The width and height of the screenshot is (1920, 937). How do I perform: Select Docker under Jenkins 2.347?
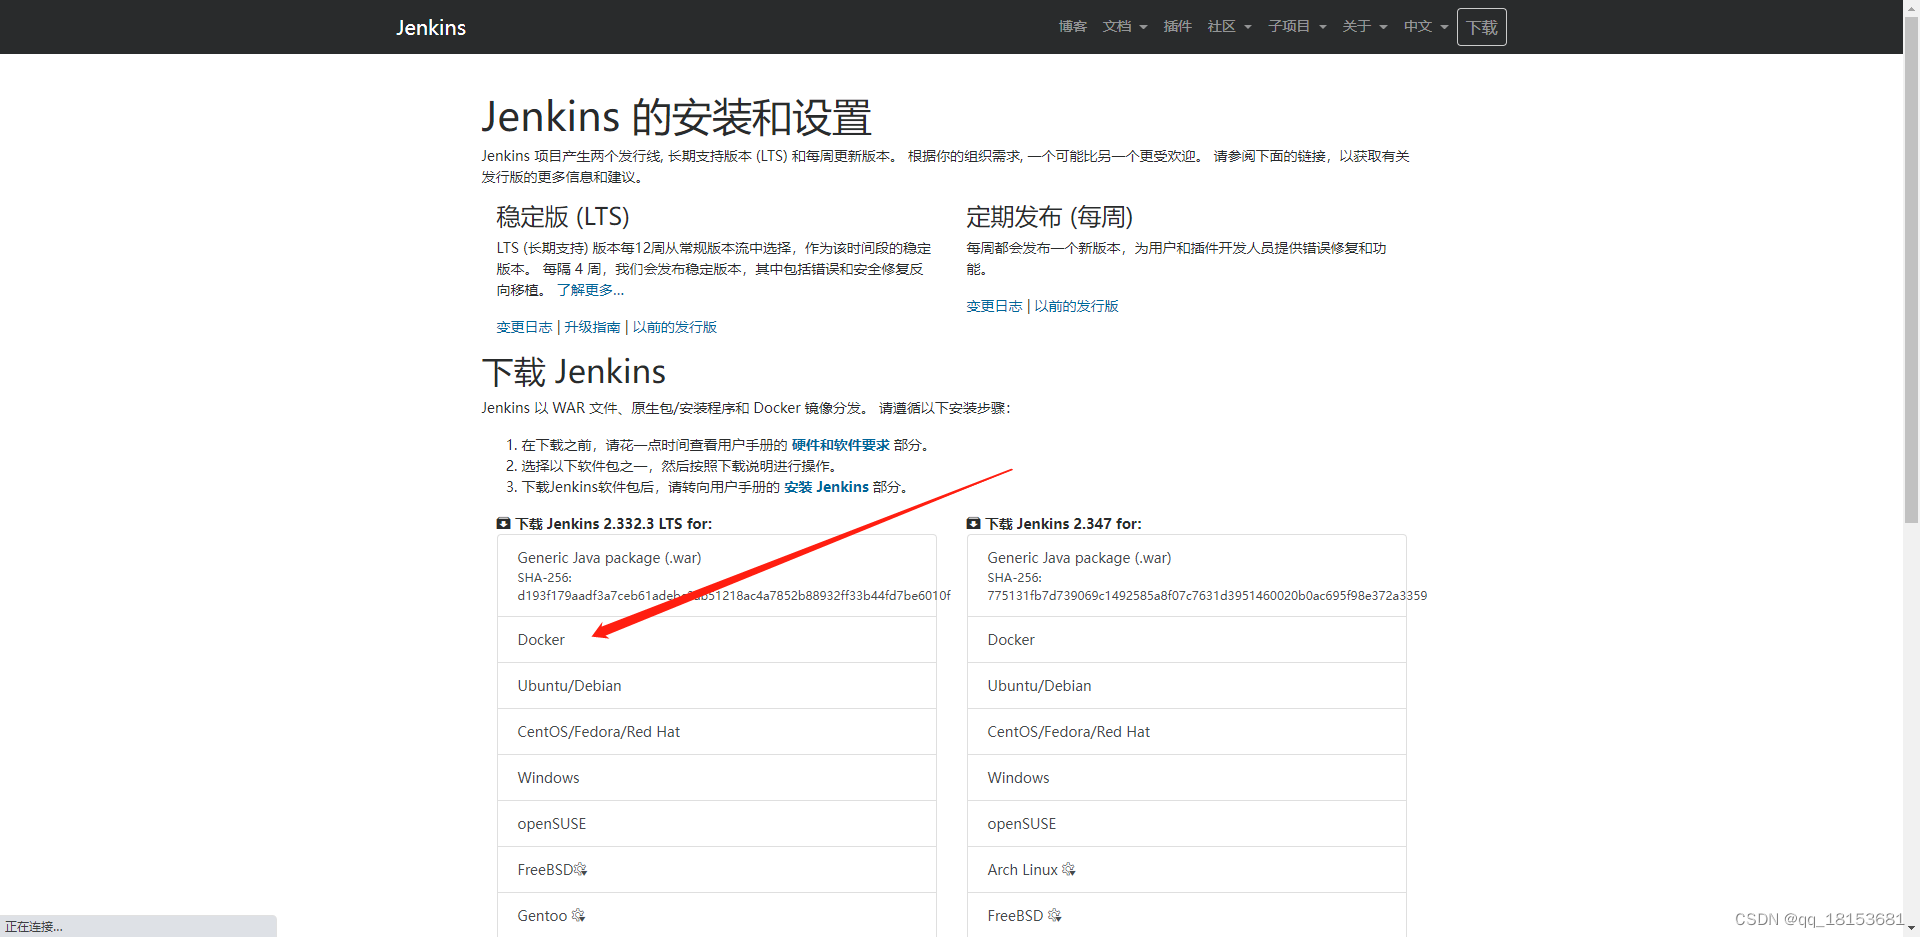tap(1186, 640)
